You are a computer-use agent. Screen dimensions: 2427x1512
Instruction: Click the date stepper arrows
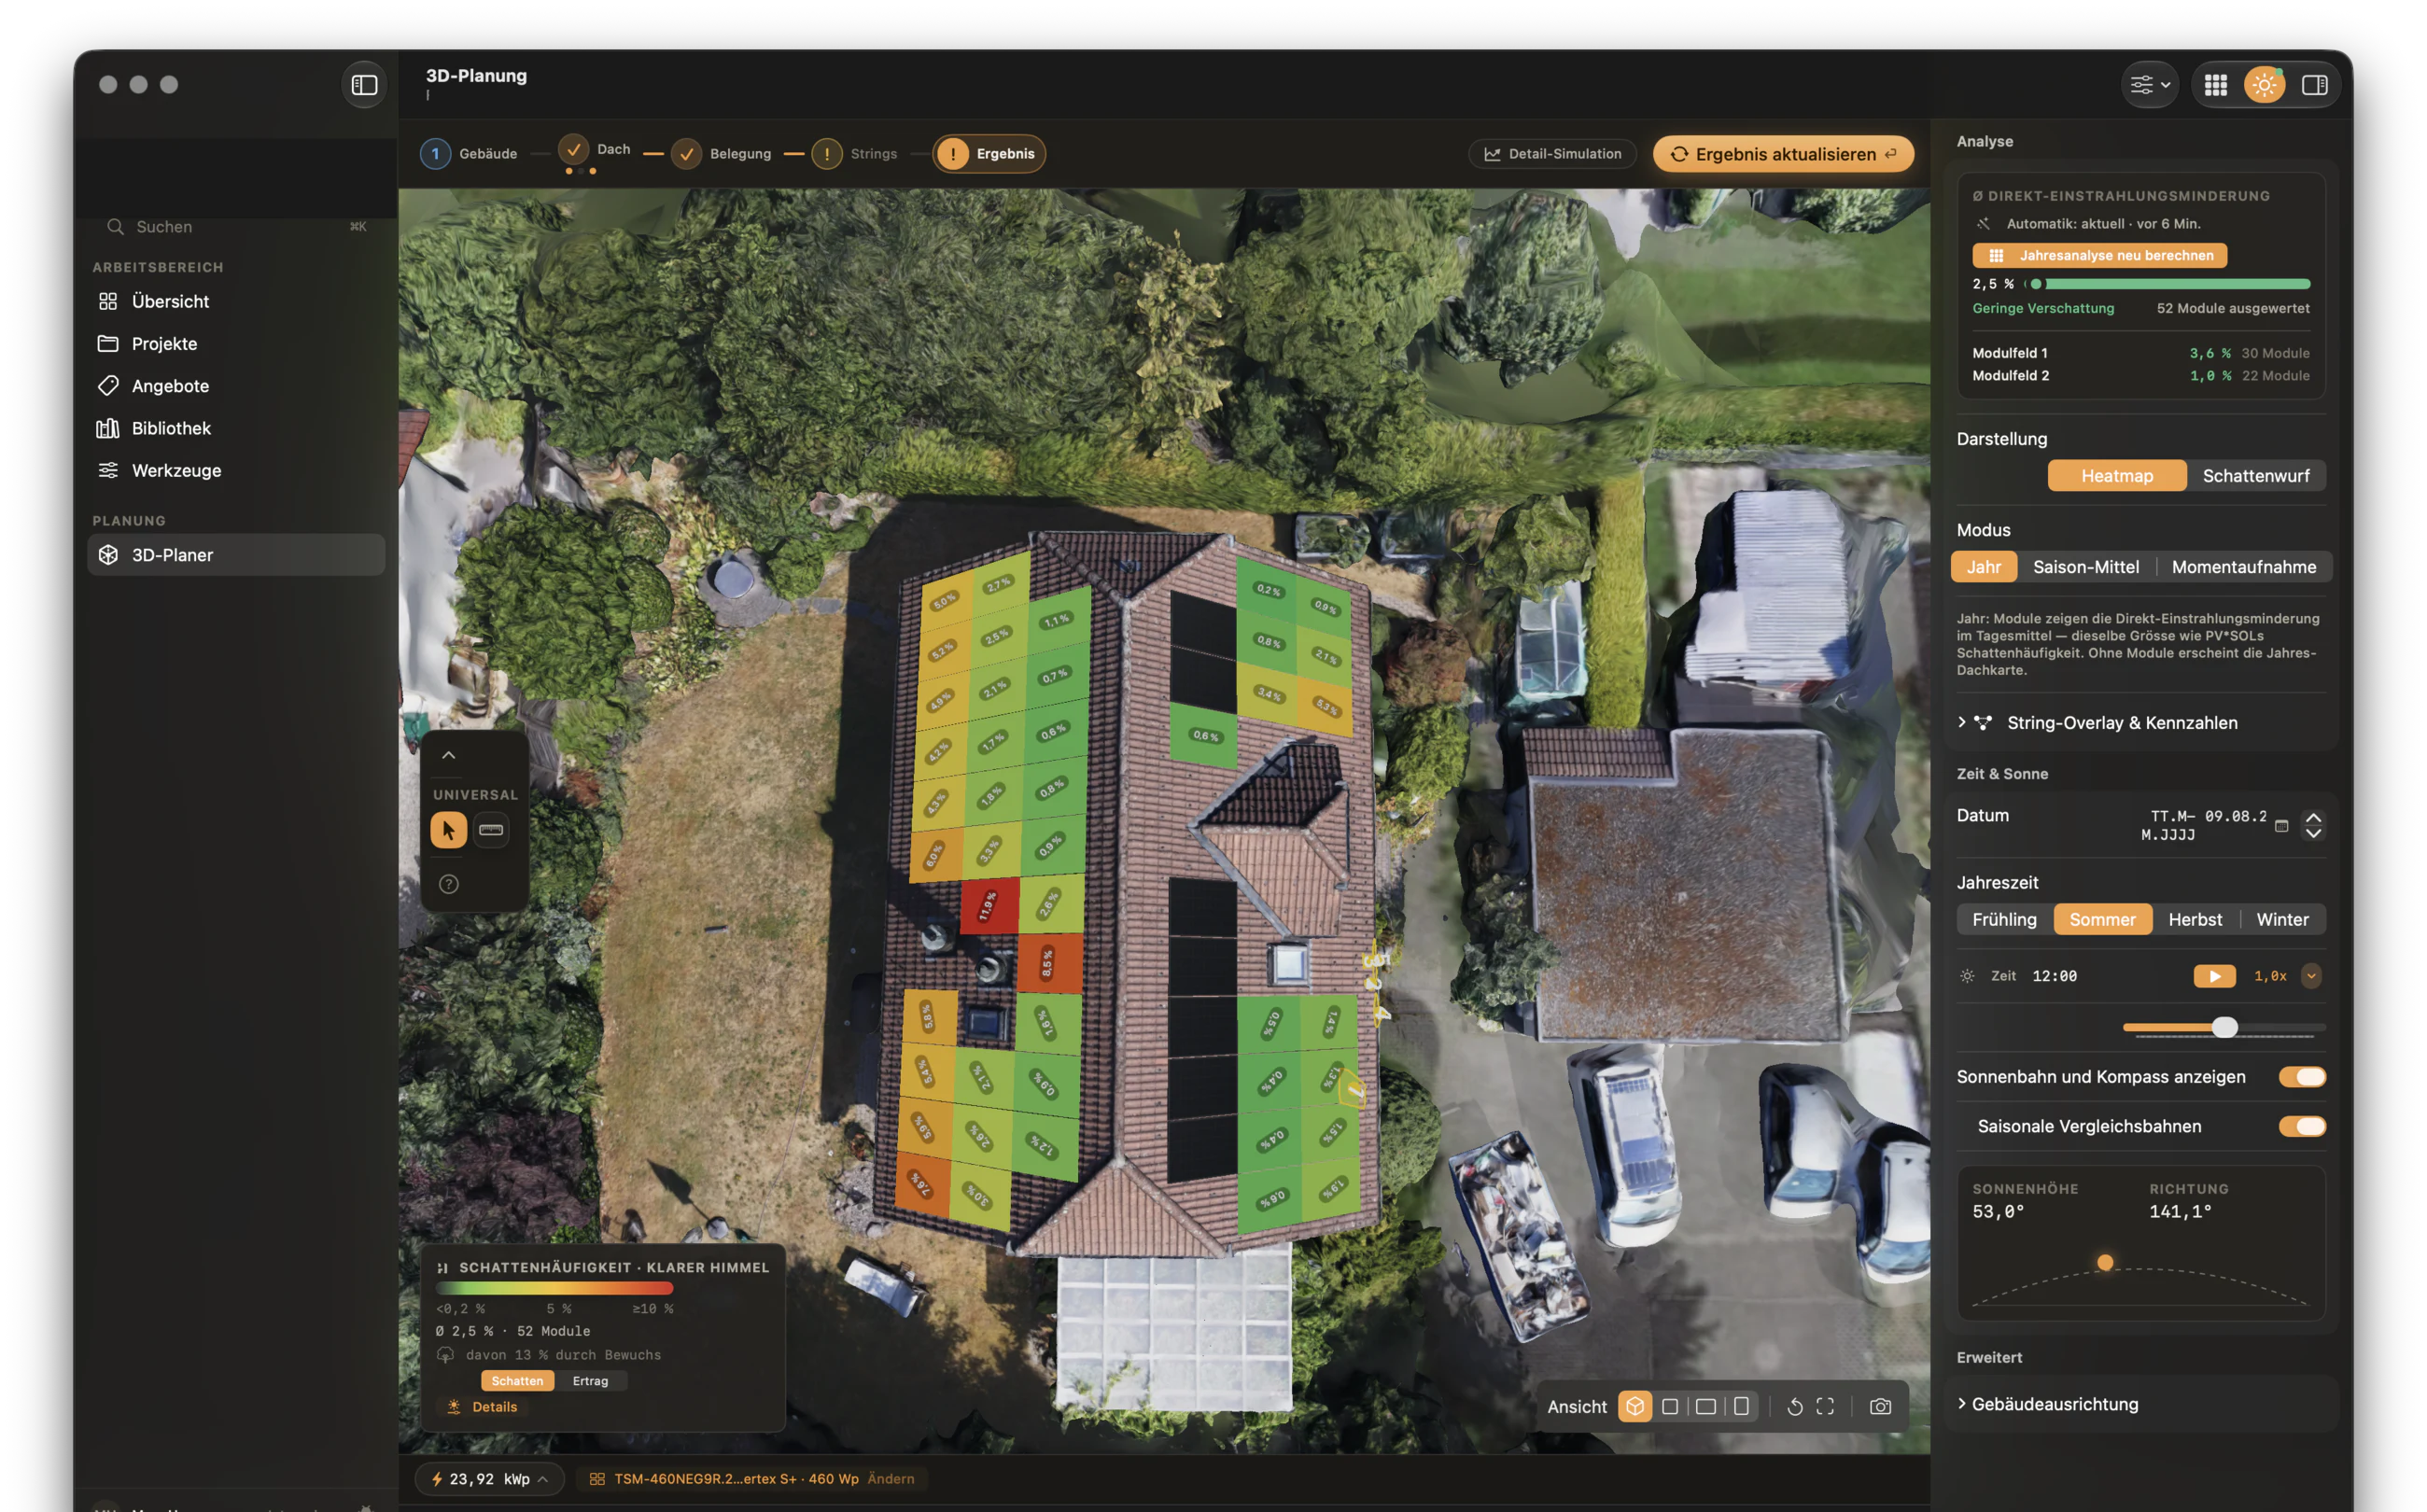pos(2313,825)
